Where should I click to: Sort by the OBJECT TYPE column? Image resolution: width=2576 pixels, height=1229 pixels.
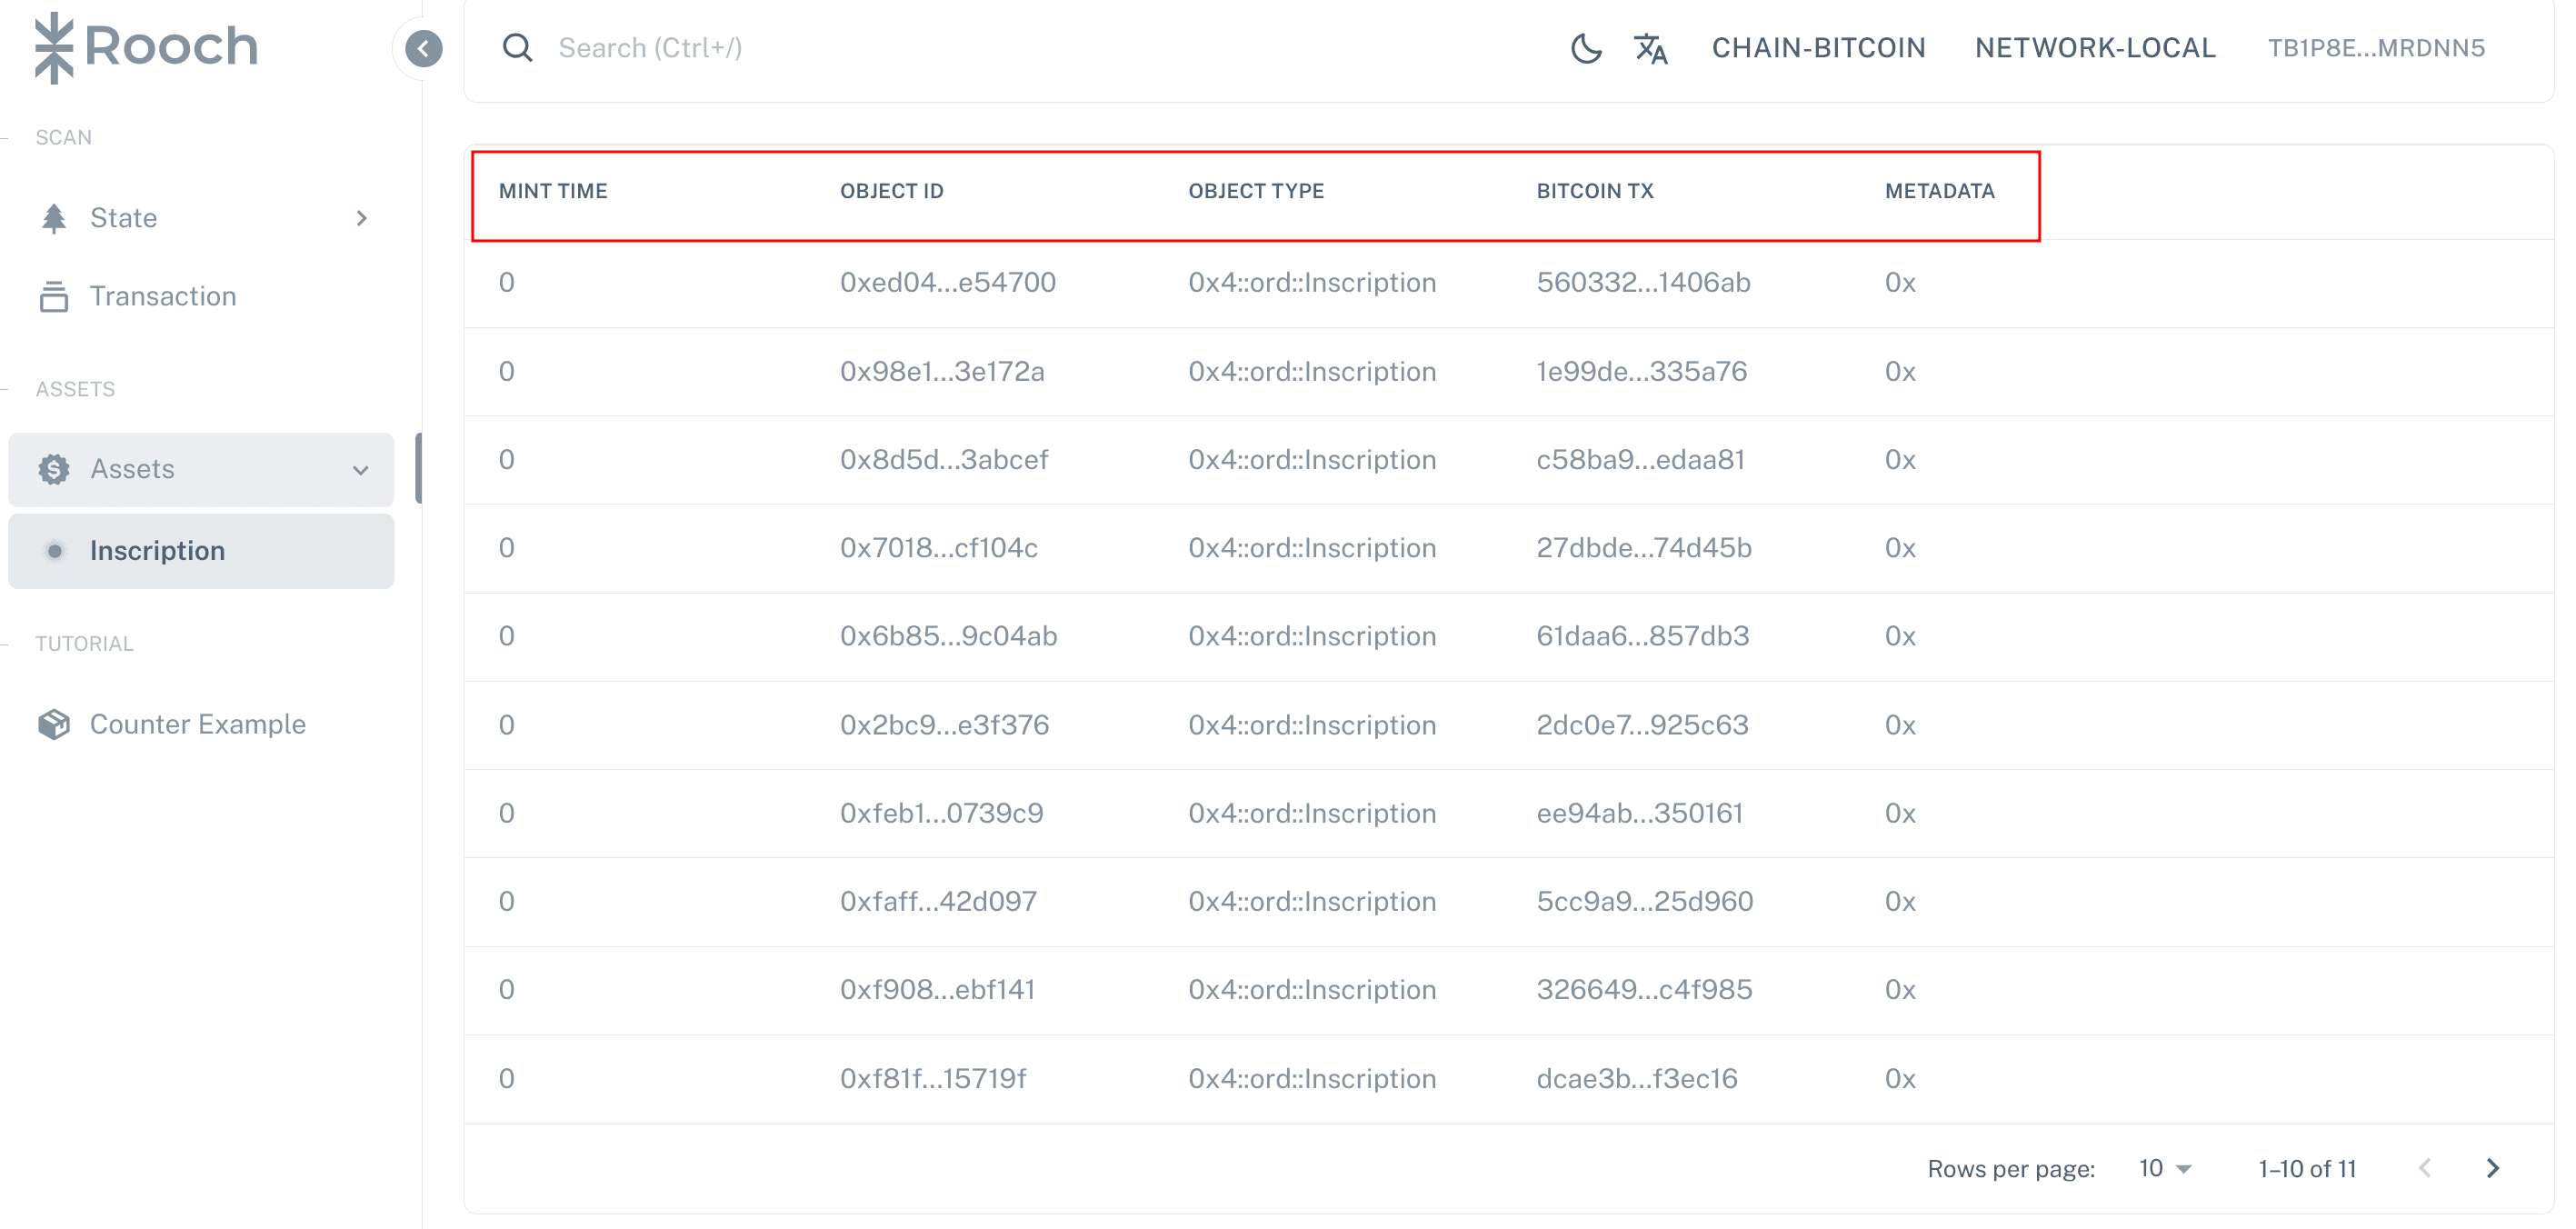tap(1256, 191)
